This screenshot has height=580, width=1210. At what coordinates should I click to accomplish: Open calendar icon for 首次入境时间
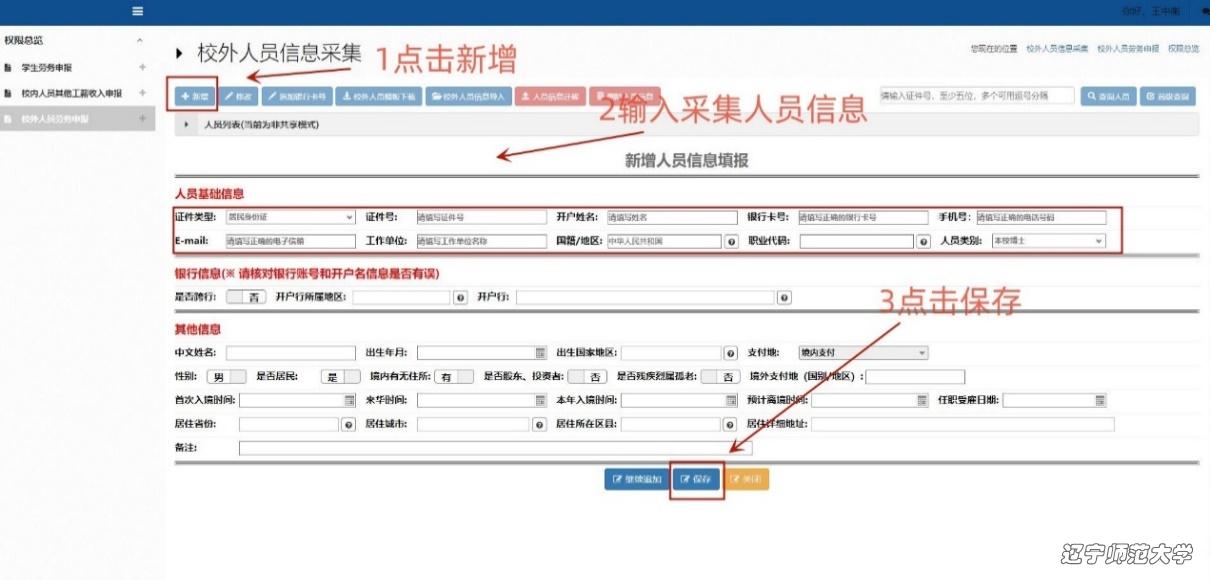tap(350, 401)
